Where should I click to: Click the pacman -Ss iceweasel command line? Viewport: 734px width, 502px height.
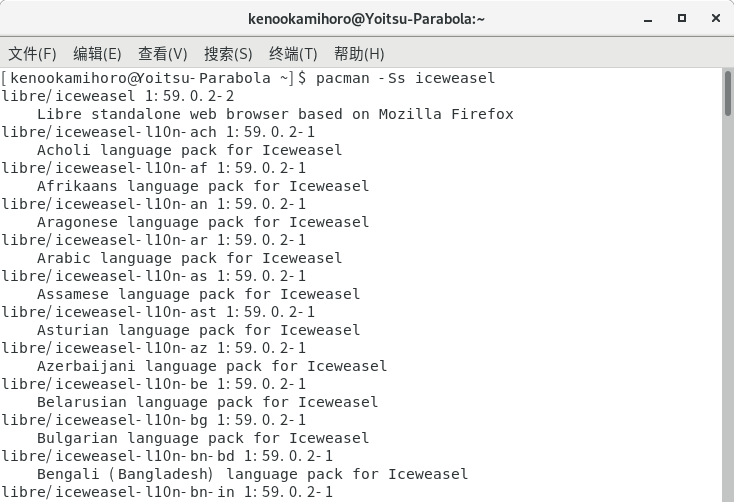pos(405,78)
